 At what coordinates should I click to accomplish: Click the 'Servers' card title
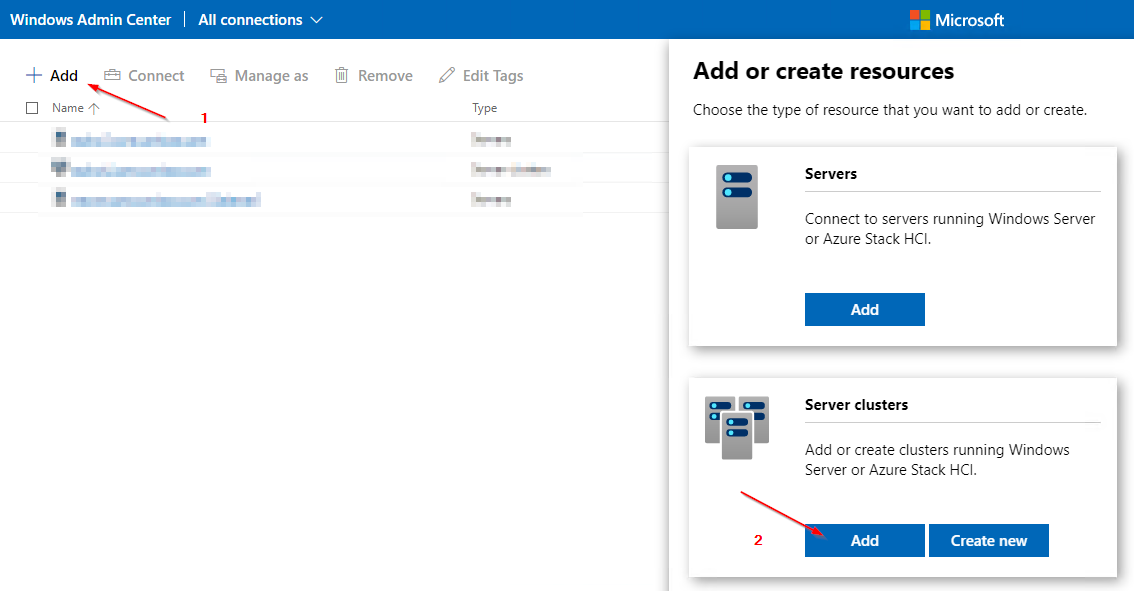(x=831, y=174)
